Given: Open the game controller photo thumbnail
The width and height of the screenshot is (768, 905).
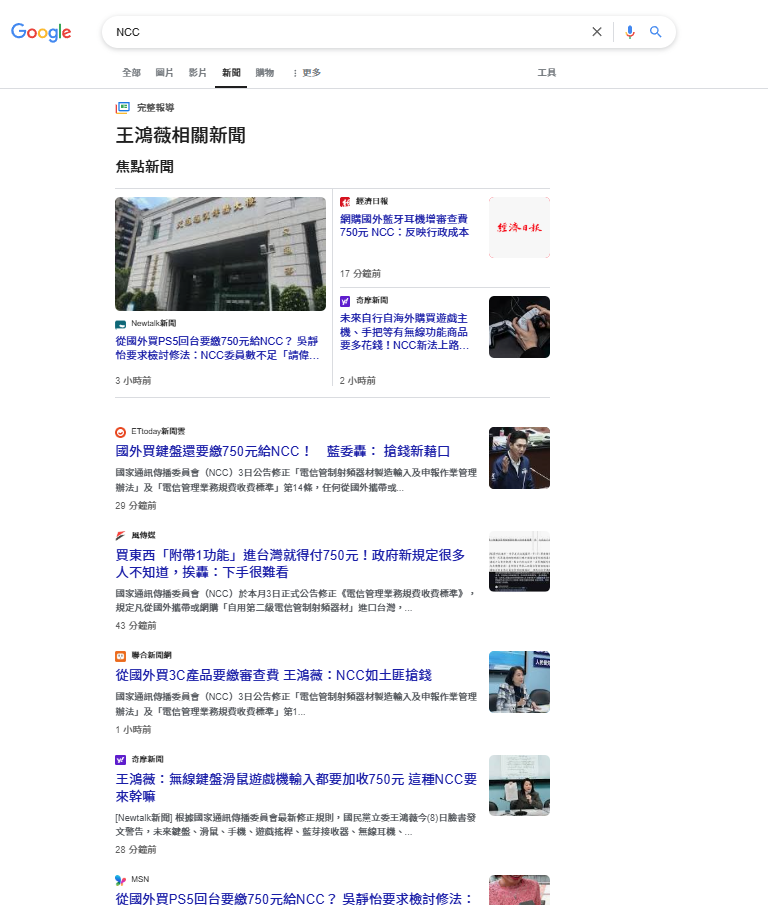Looking at the screenshot, I should [519, 327].
